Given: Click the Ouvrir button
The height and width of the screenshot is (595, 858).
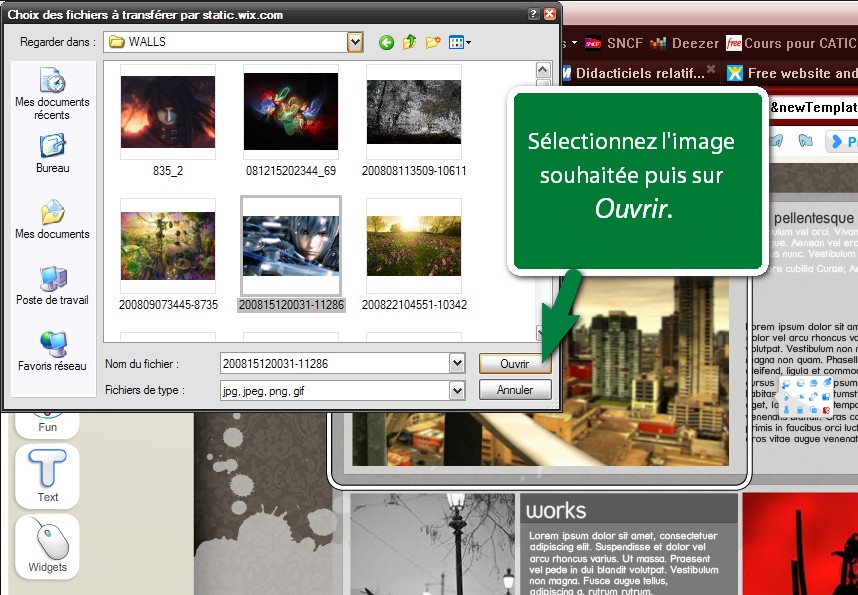Looking at the screenshot, I should 514,363.
